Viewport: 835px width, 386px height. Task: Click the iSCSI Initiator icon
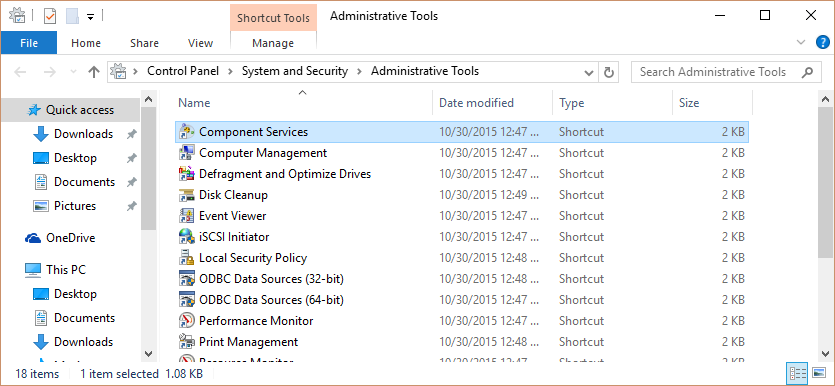pos(186,237)
